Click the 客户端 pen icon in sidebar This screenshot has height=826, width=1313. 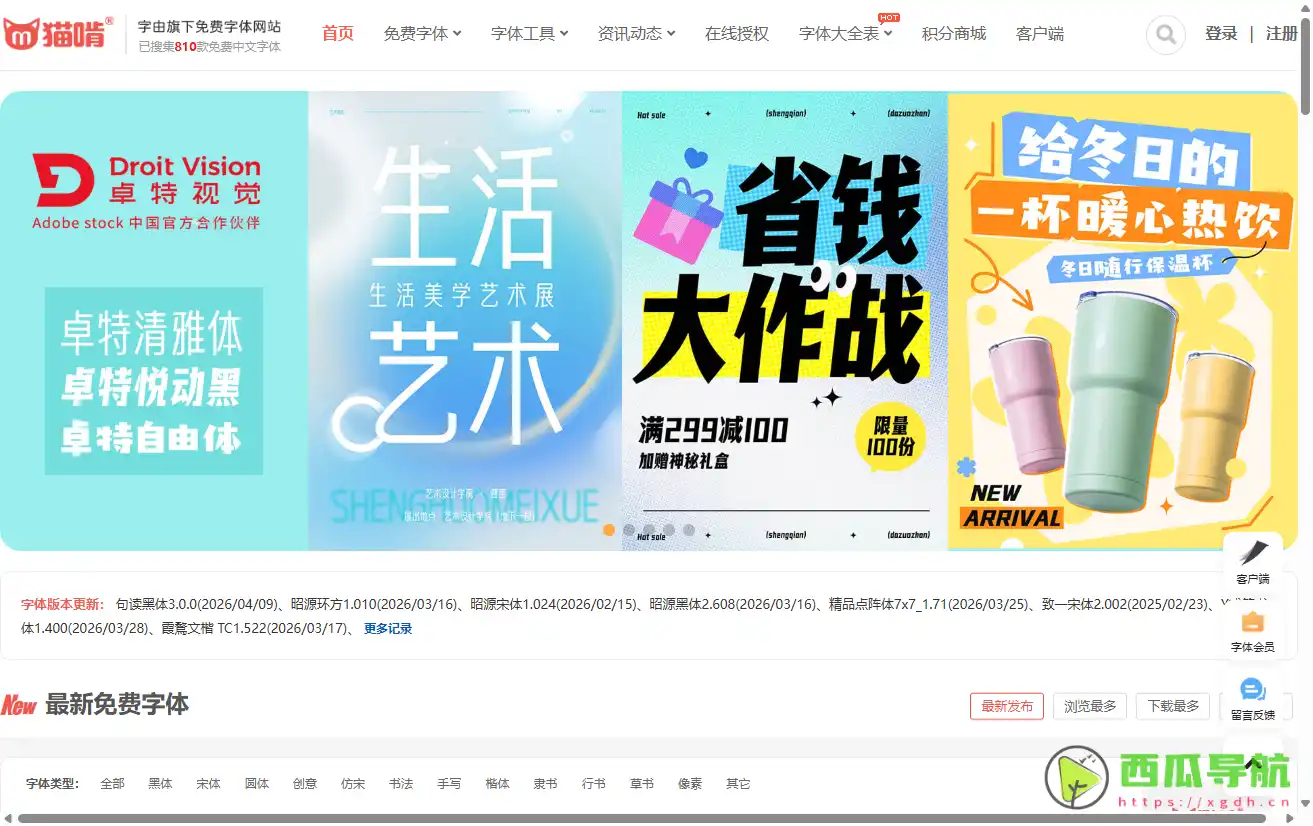[1253, 551]
